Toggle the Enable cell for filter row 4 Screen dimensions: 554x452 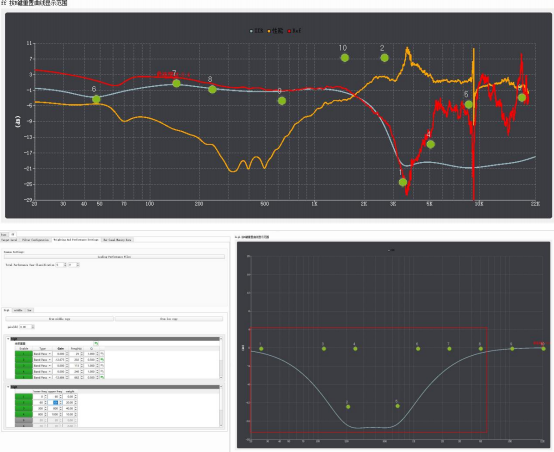point(24,372)
